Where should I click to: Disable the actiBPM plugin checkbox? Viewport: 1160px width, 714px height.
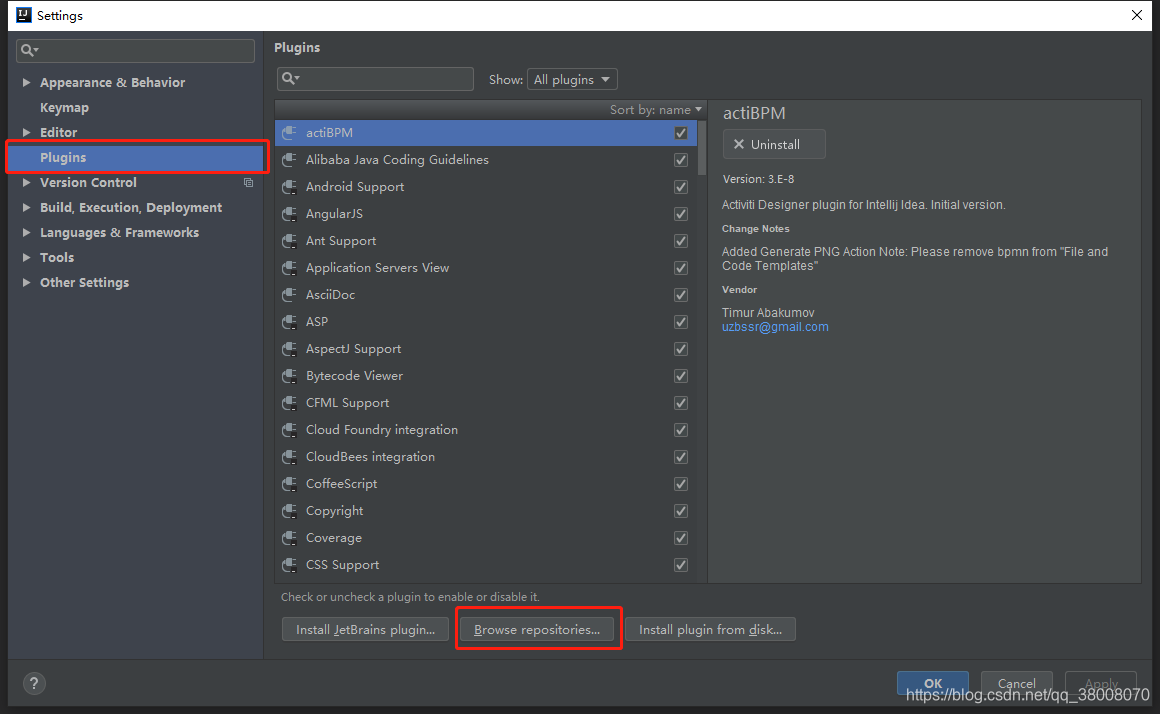tap(681, 133)
